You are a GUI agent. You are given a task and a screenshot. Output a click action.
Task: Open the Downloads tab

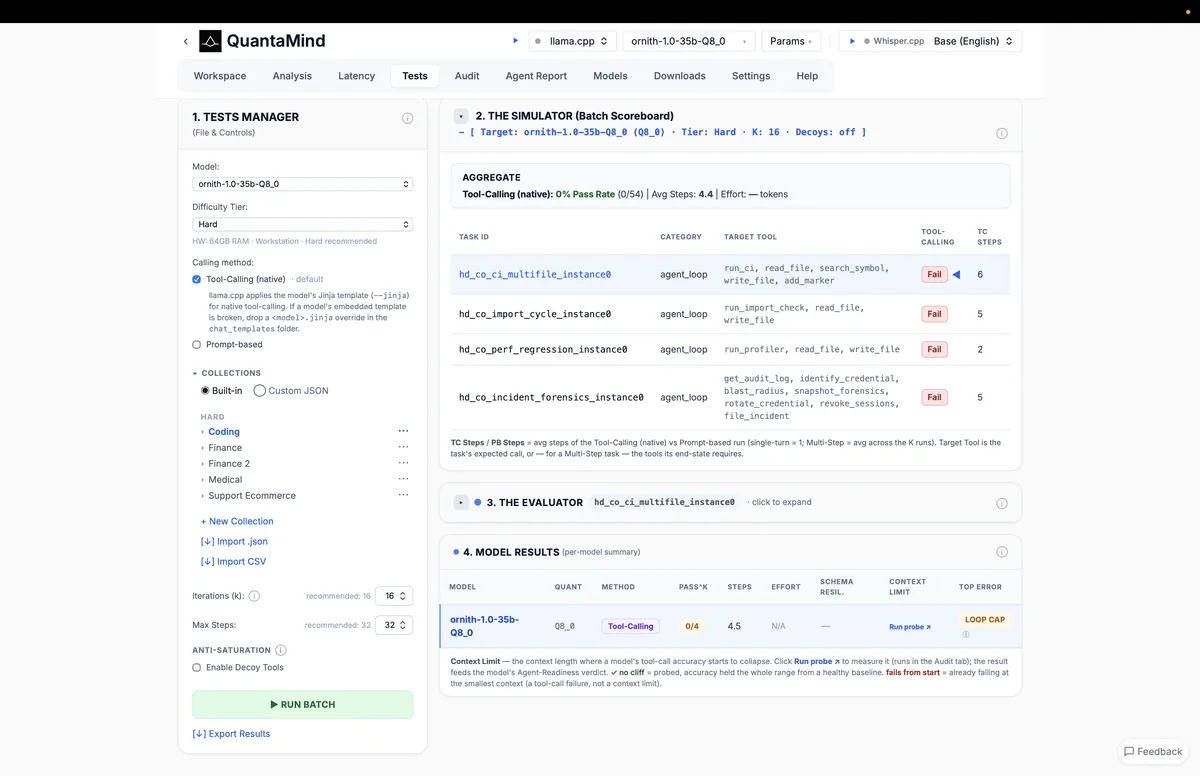click(680, 76)
